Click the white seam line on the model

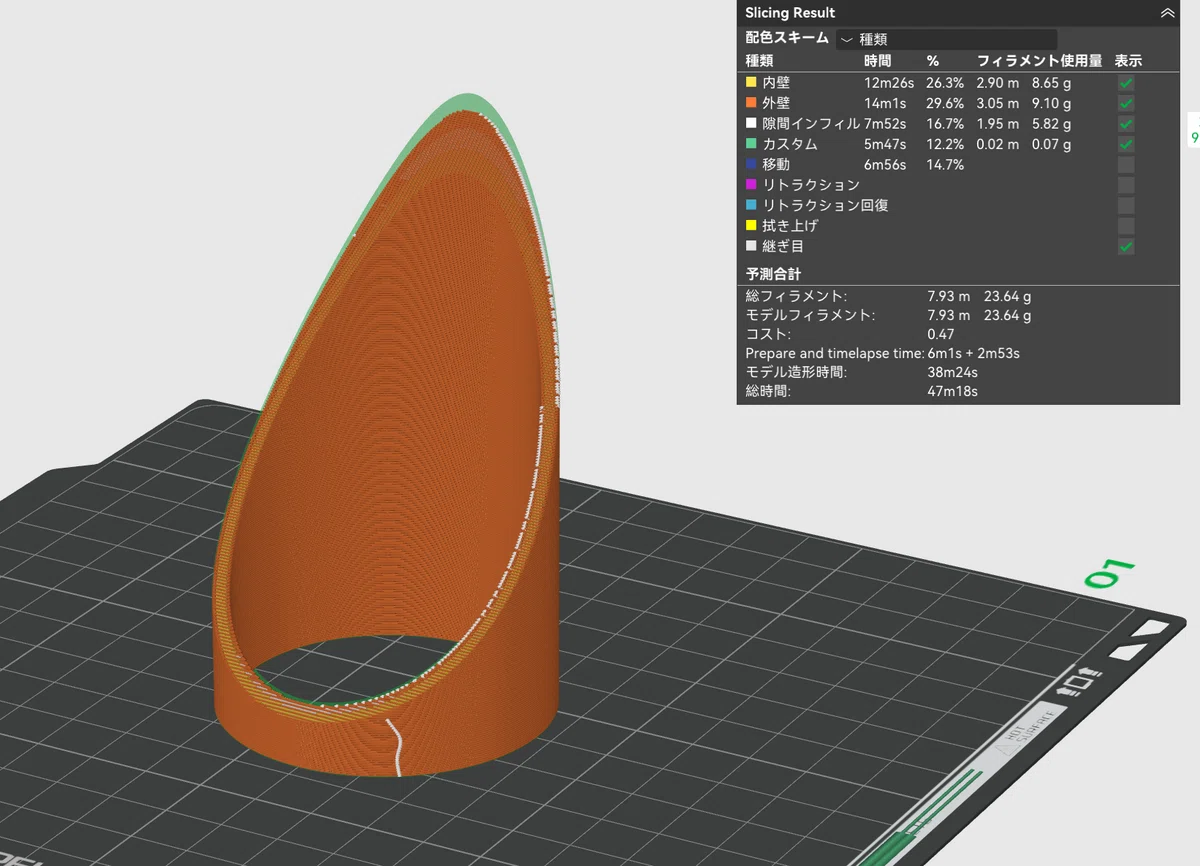[397, 746]
